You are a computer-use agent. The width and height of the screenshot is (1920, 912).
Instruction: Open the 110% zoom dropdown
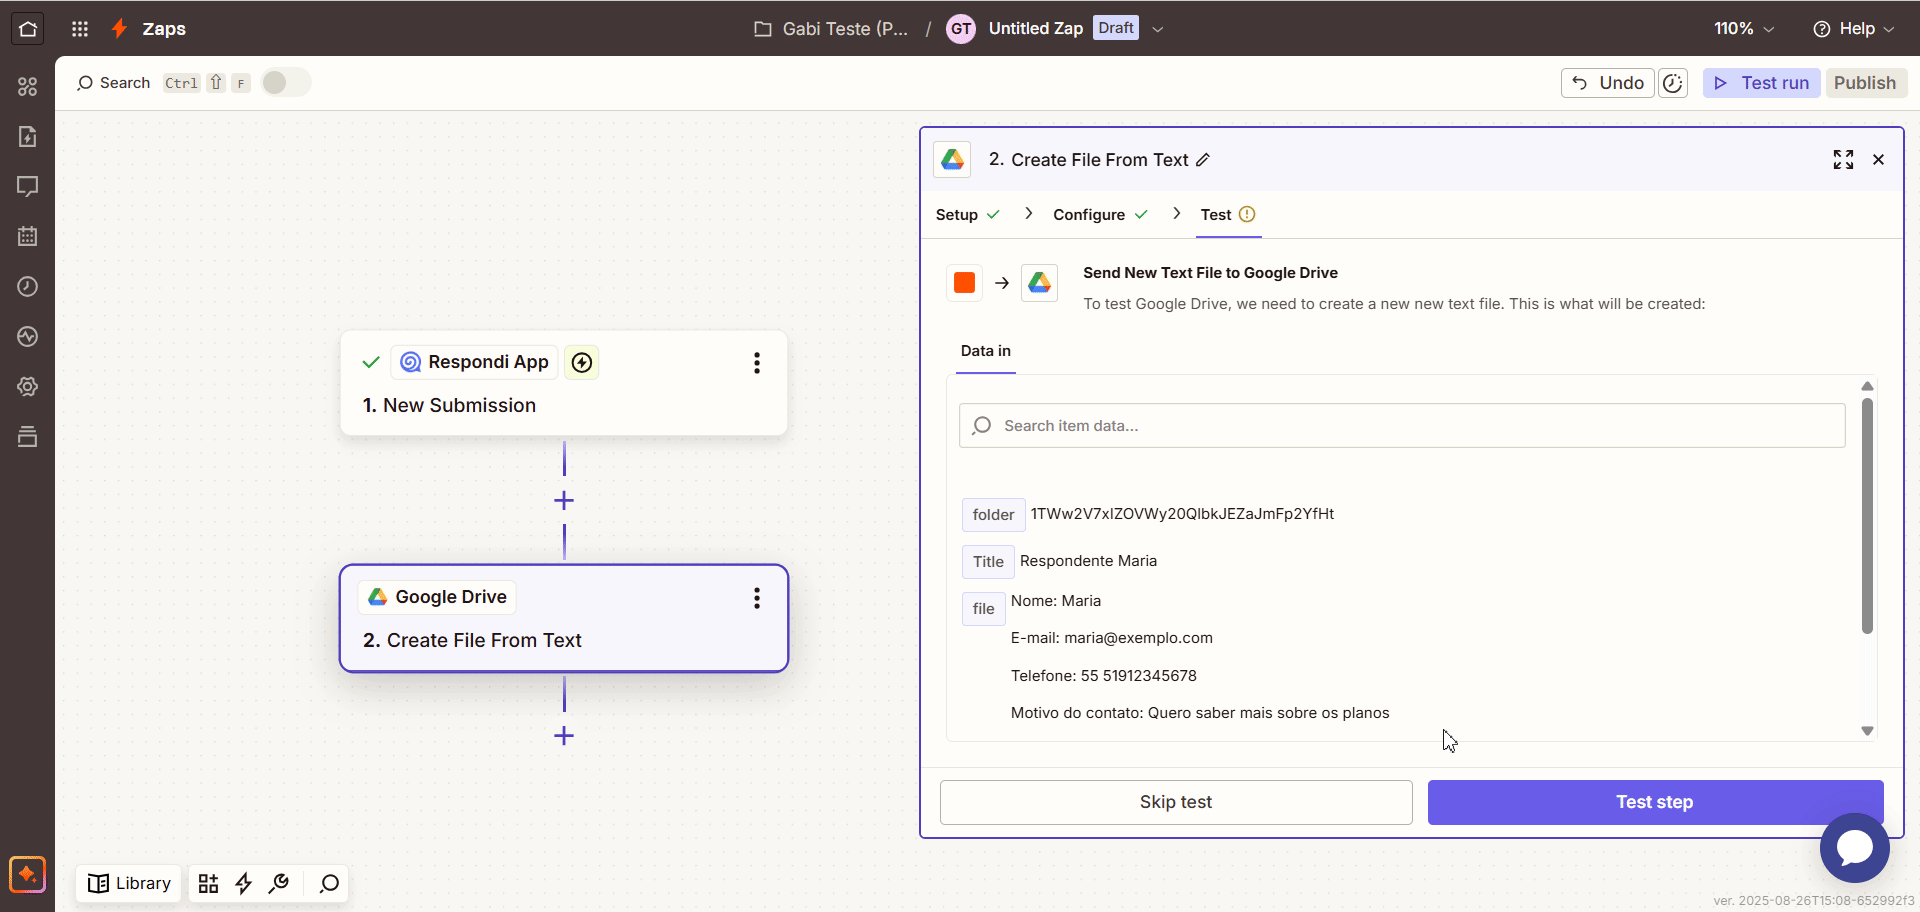pyautogui.click(x=1743, y=29)
